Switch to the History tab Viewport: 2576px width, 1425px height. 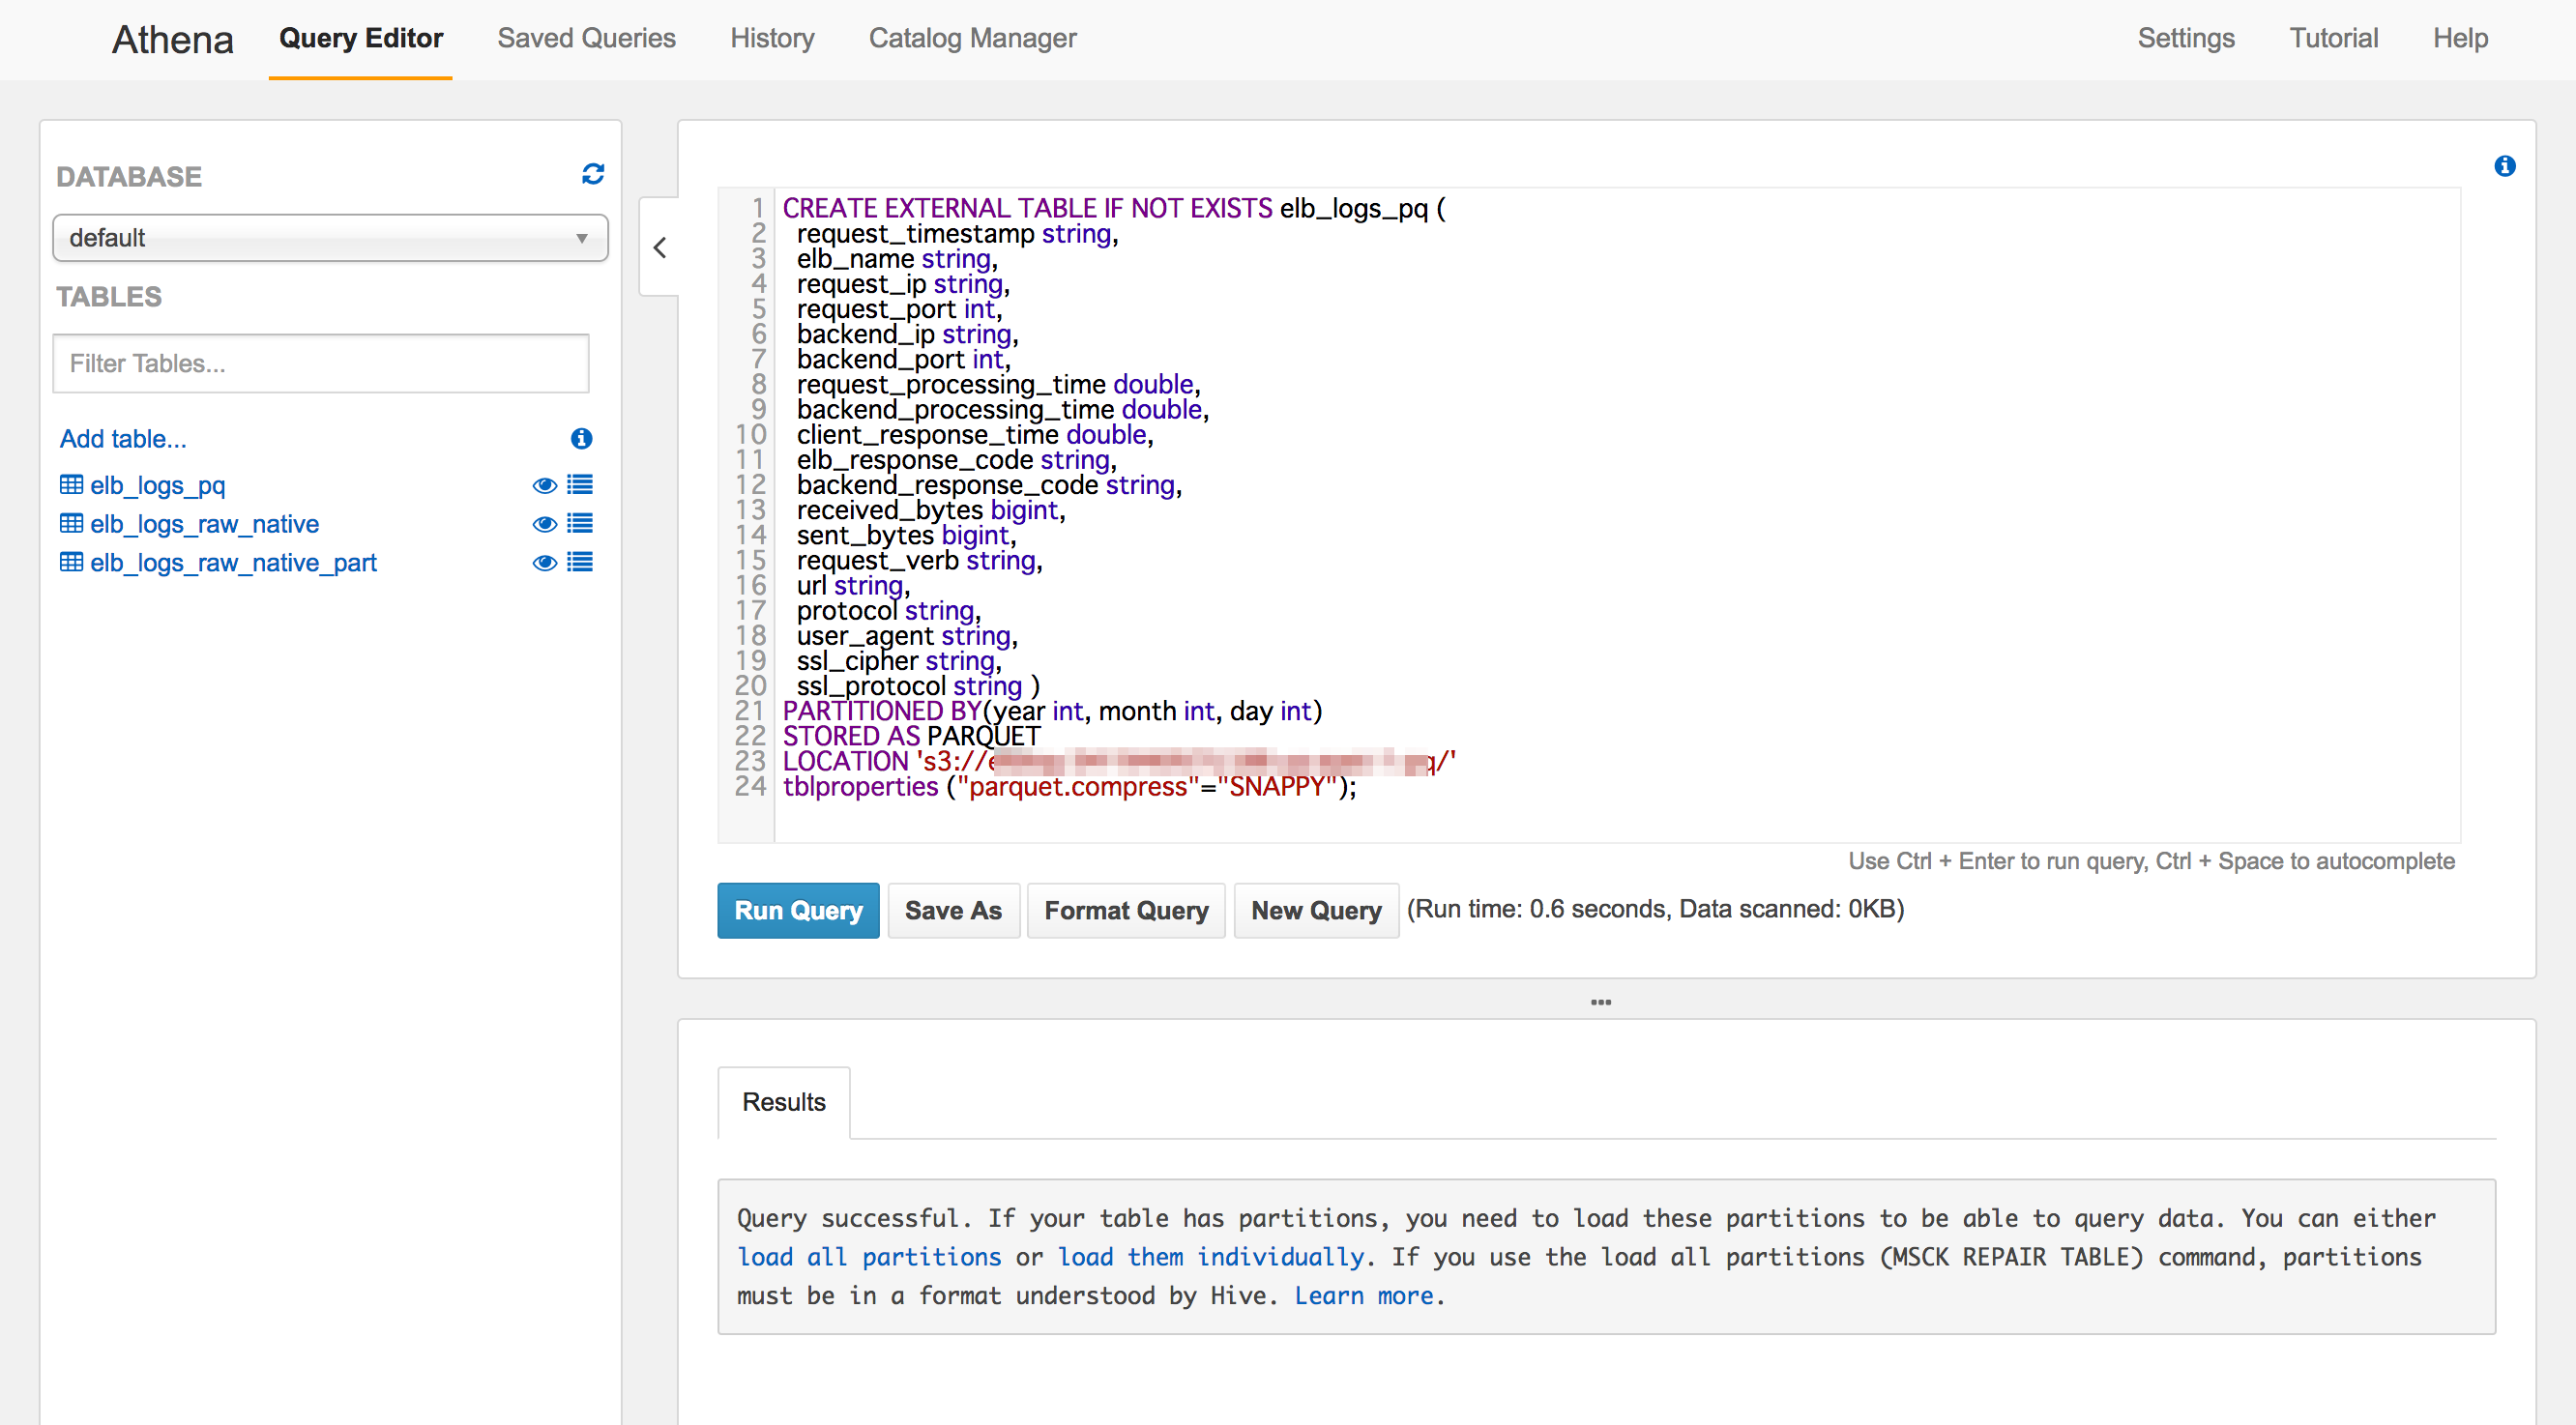pos(771,38)
